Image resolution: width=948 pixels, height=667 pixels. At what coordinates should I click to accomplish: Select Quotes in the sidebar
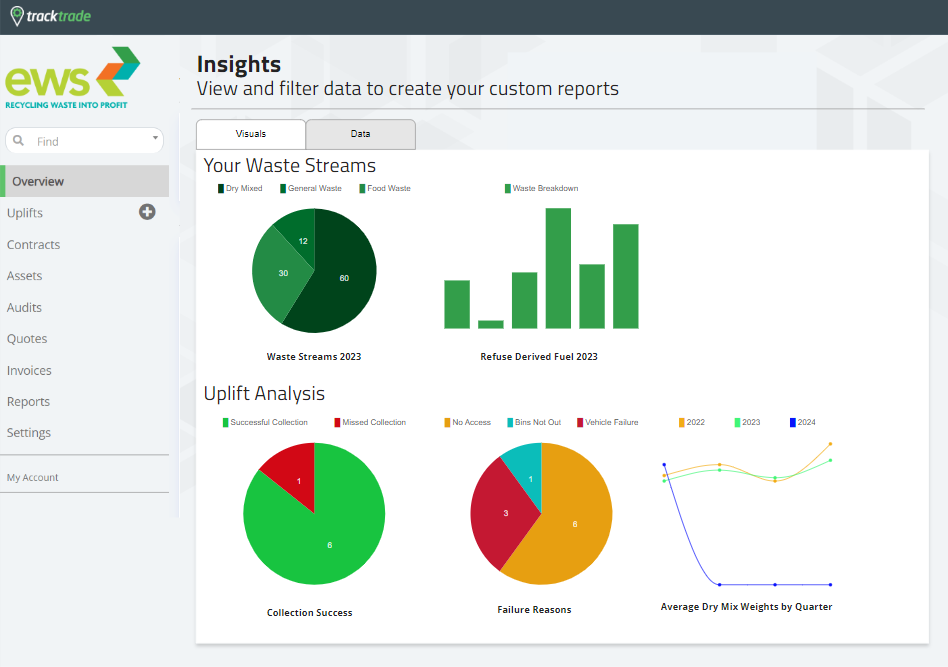27,339
